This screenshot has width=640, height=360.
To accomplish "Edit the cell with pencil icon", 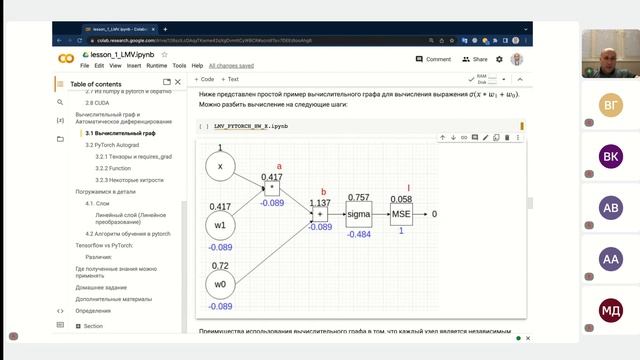I will [485, 138].
